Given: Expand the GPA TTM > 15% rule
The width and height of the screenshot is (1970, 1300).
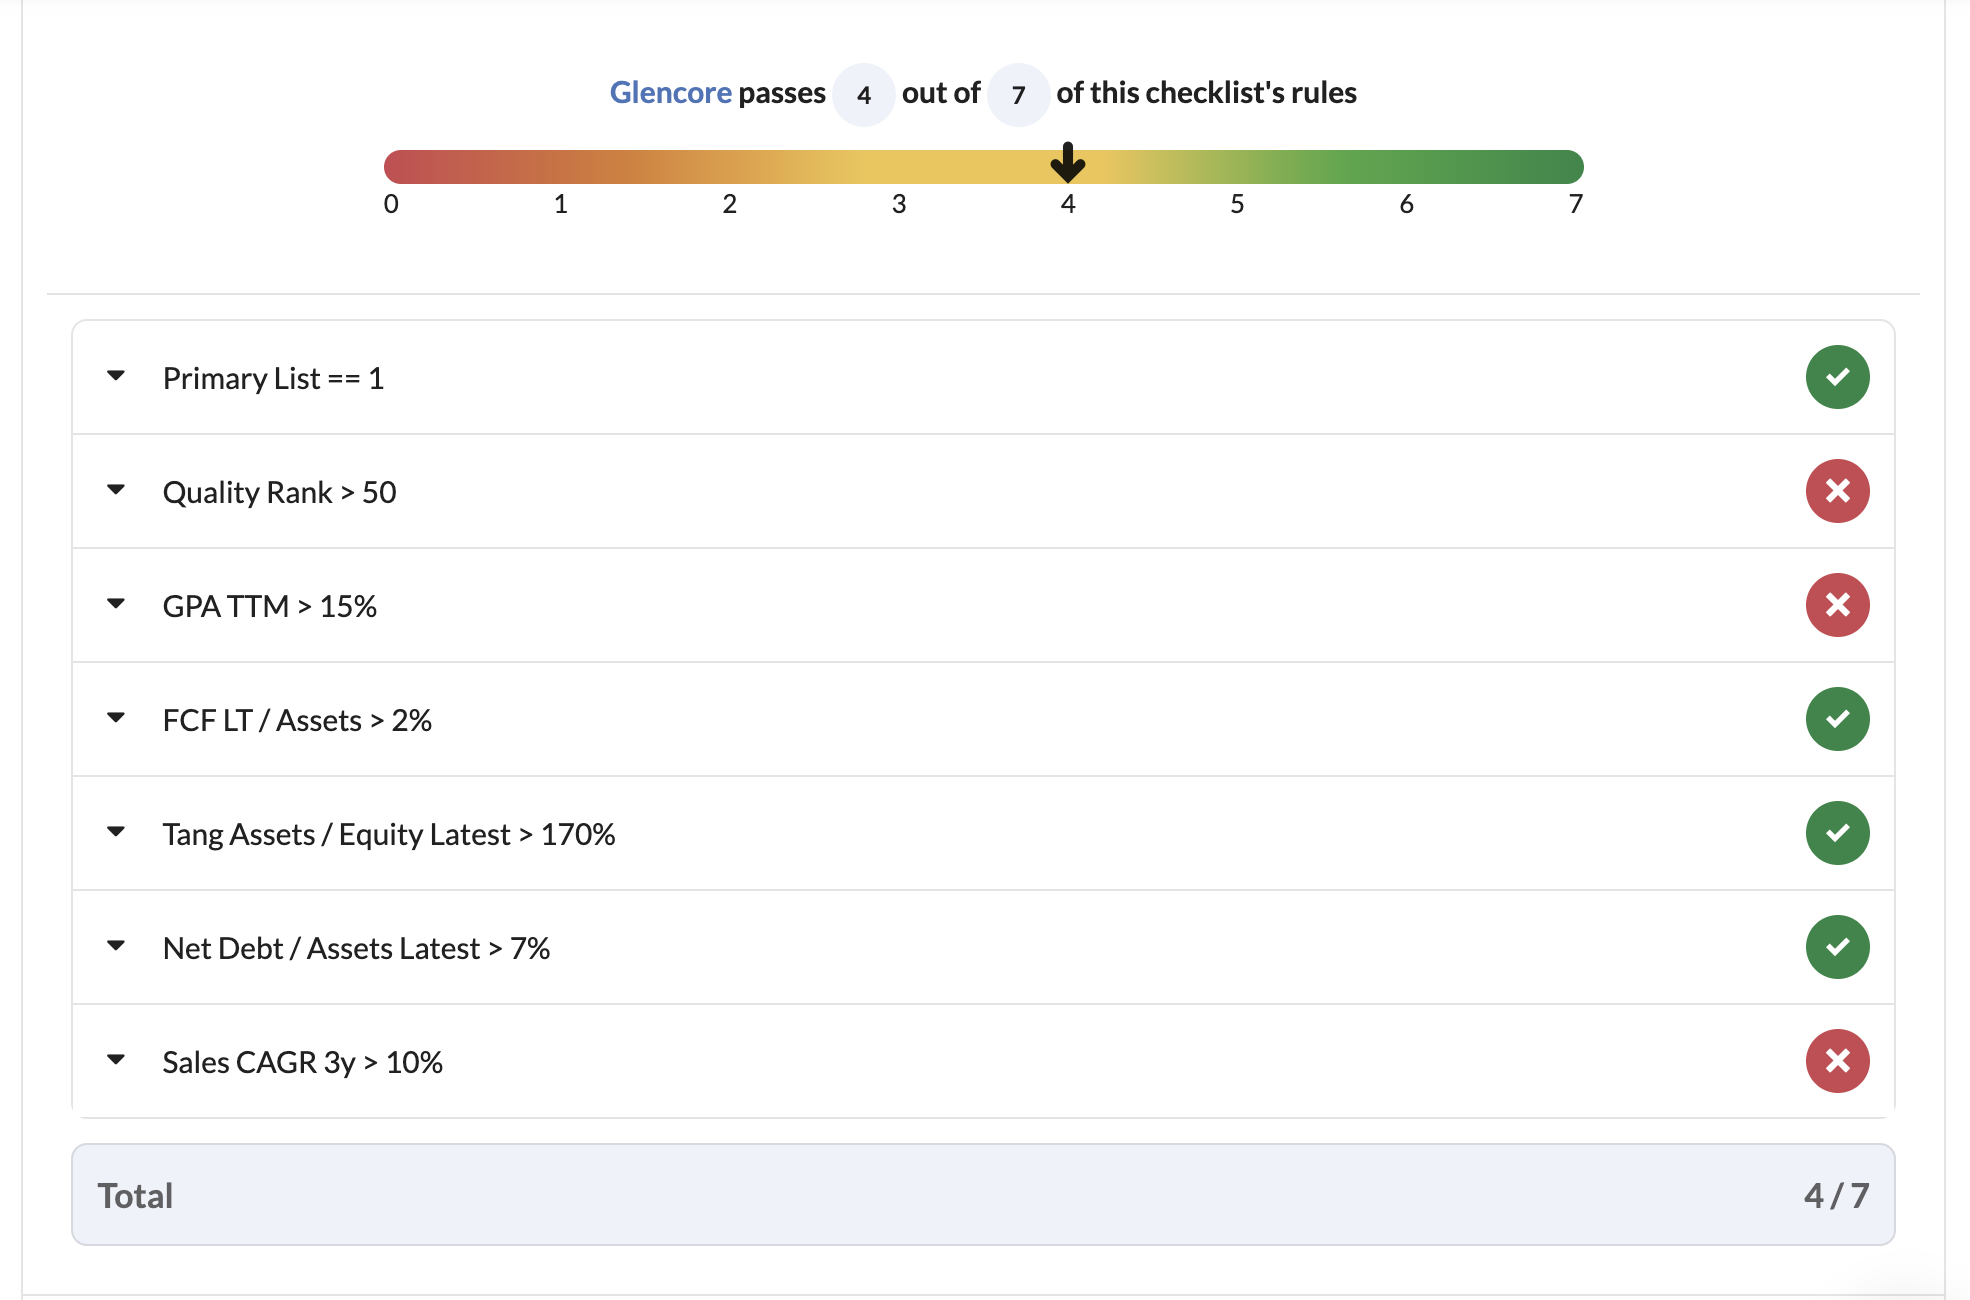Looking at the screenshot, I should coord(116,604).
